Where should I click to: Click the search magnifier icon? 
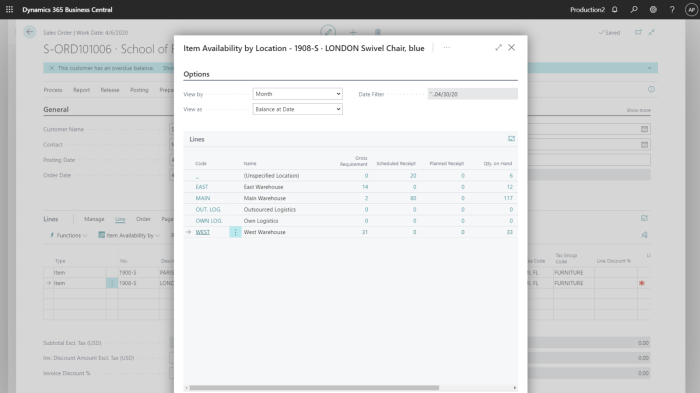tap(634, 9)
